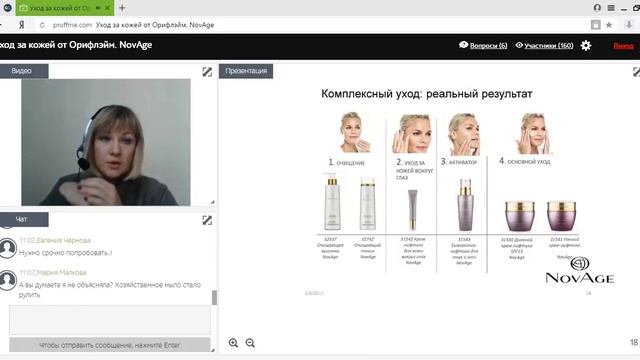Screen dimensions: 640x360
Task: Click the reader mode icon in the address bar
Action: [596, 25]
